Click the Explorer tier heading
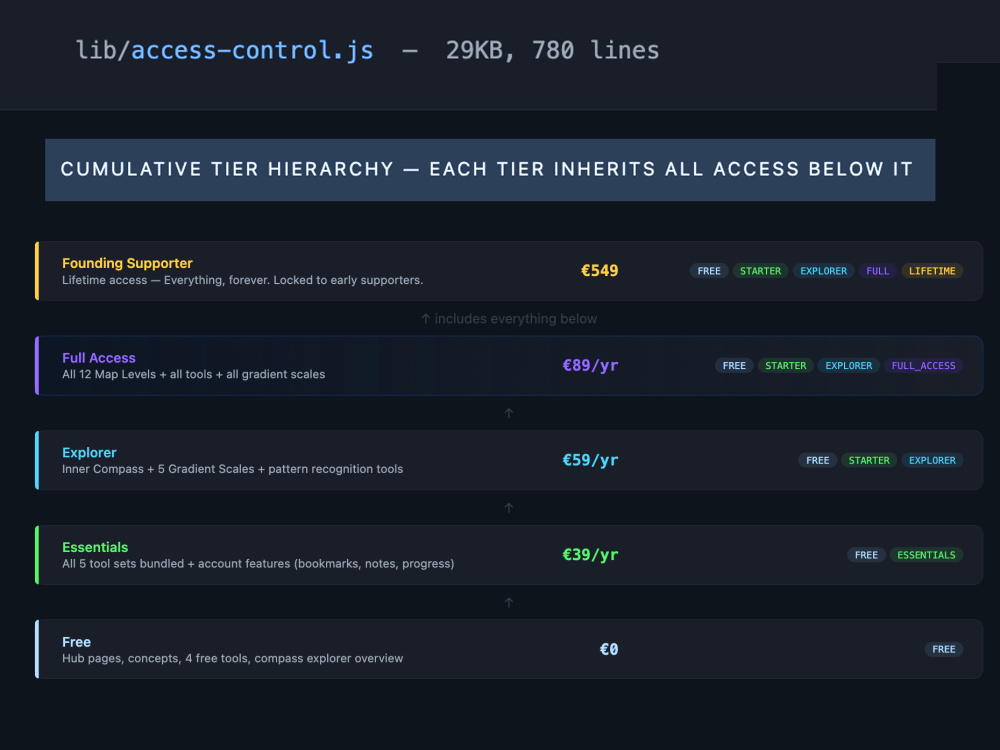 (x=89, y=453)
